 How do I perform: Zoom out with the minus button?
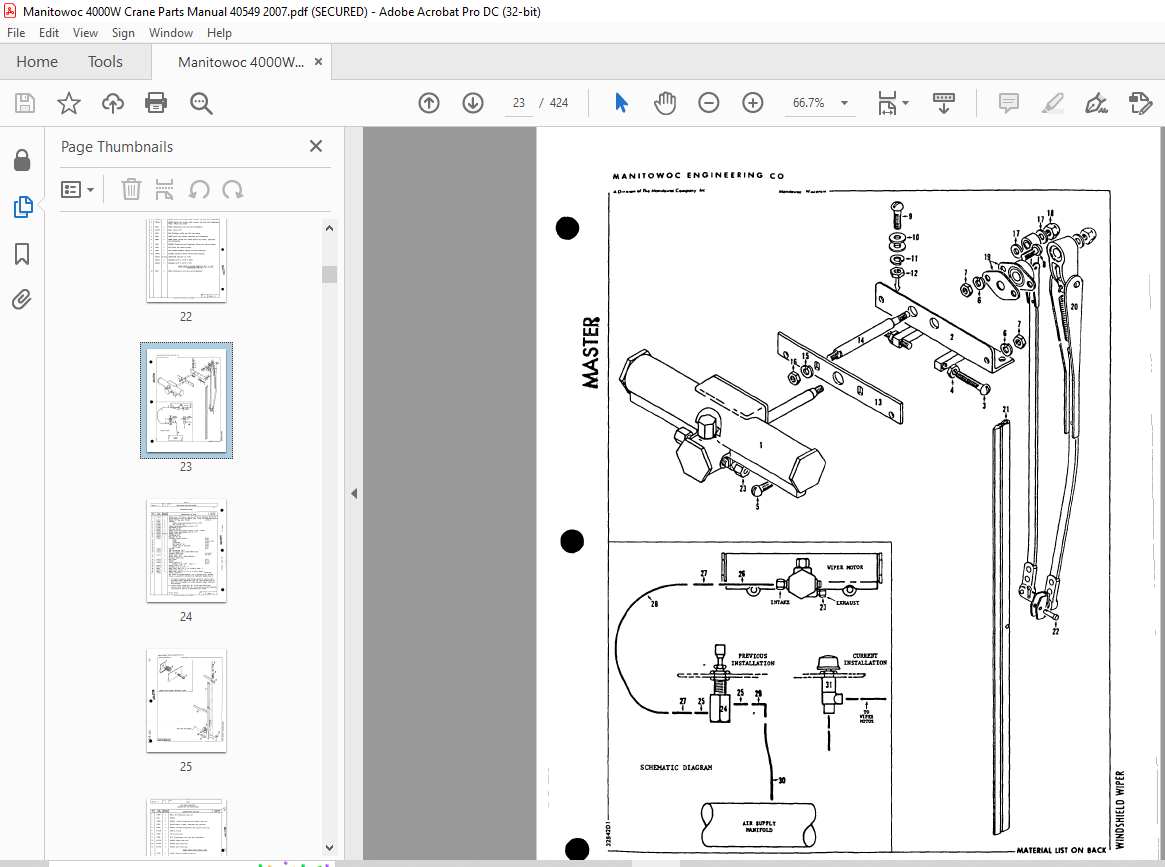(709, 103)
